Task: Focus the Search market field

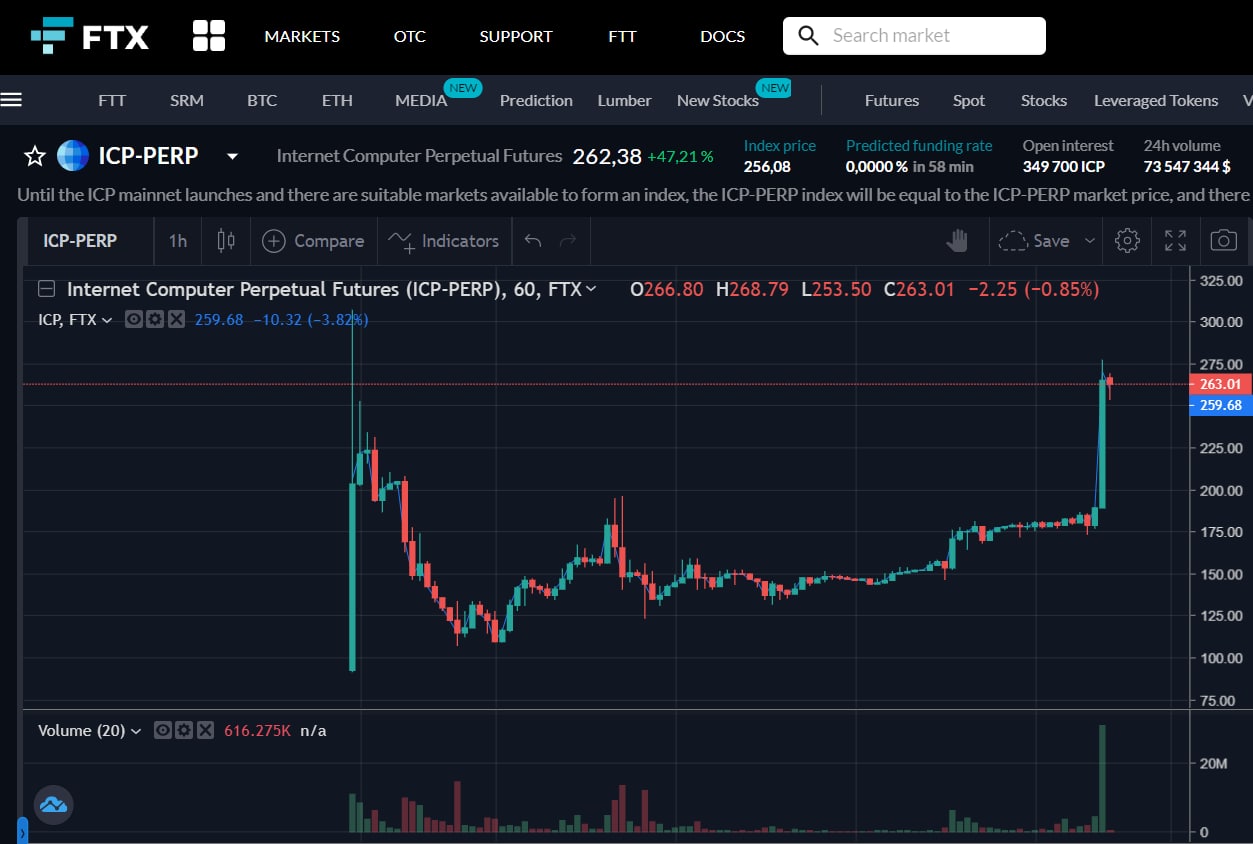Action: click(914, 36)
